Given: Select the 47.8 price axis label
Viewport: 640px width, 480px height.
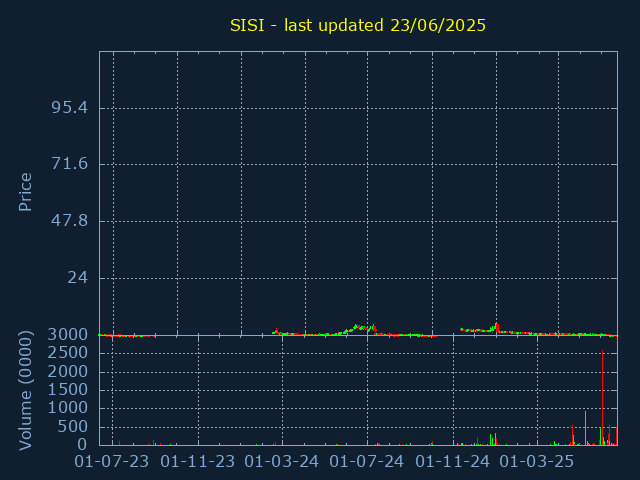Looking at the screenshot, I should 69,221.
